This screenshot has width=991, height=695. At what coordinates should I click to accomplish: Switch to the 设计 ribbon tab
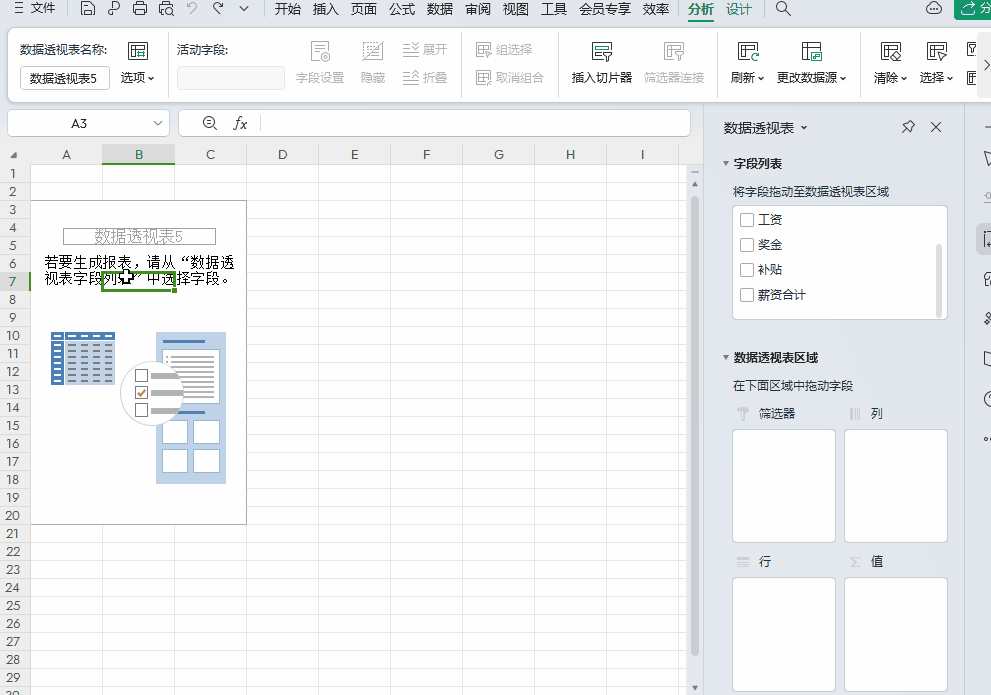tap(739, 10)
